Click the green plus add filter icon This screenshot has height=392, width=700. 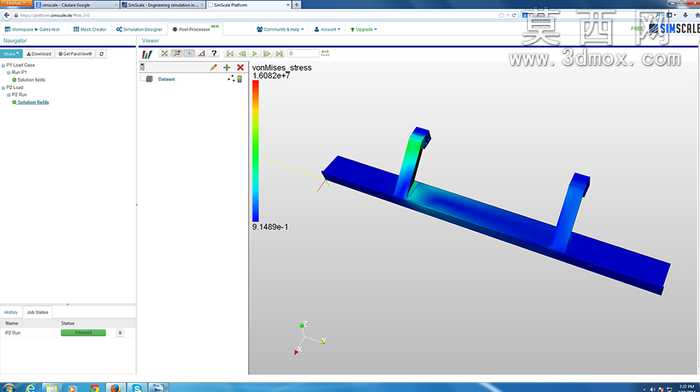point(227,67)
